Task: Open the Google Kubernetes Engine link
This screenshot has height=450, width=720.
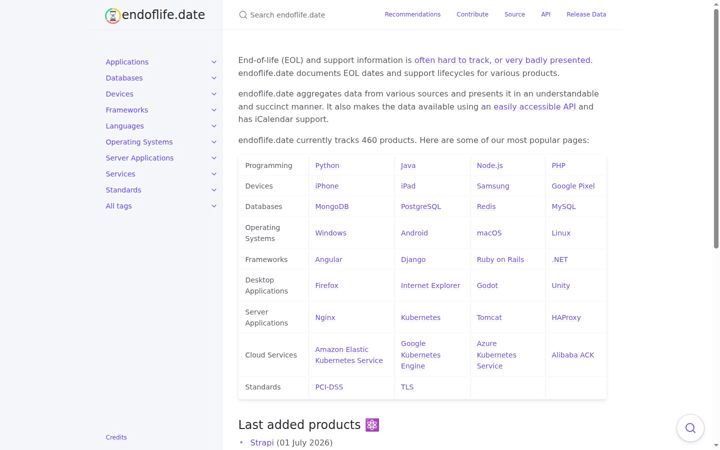Action: 420,355
